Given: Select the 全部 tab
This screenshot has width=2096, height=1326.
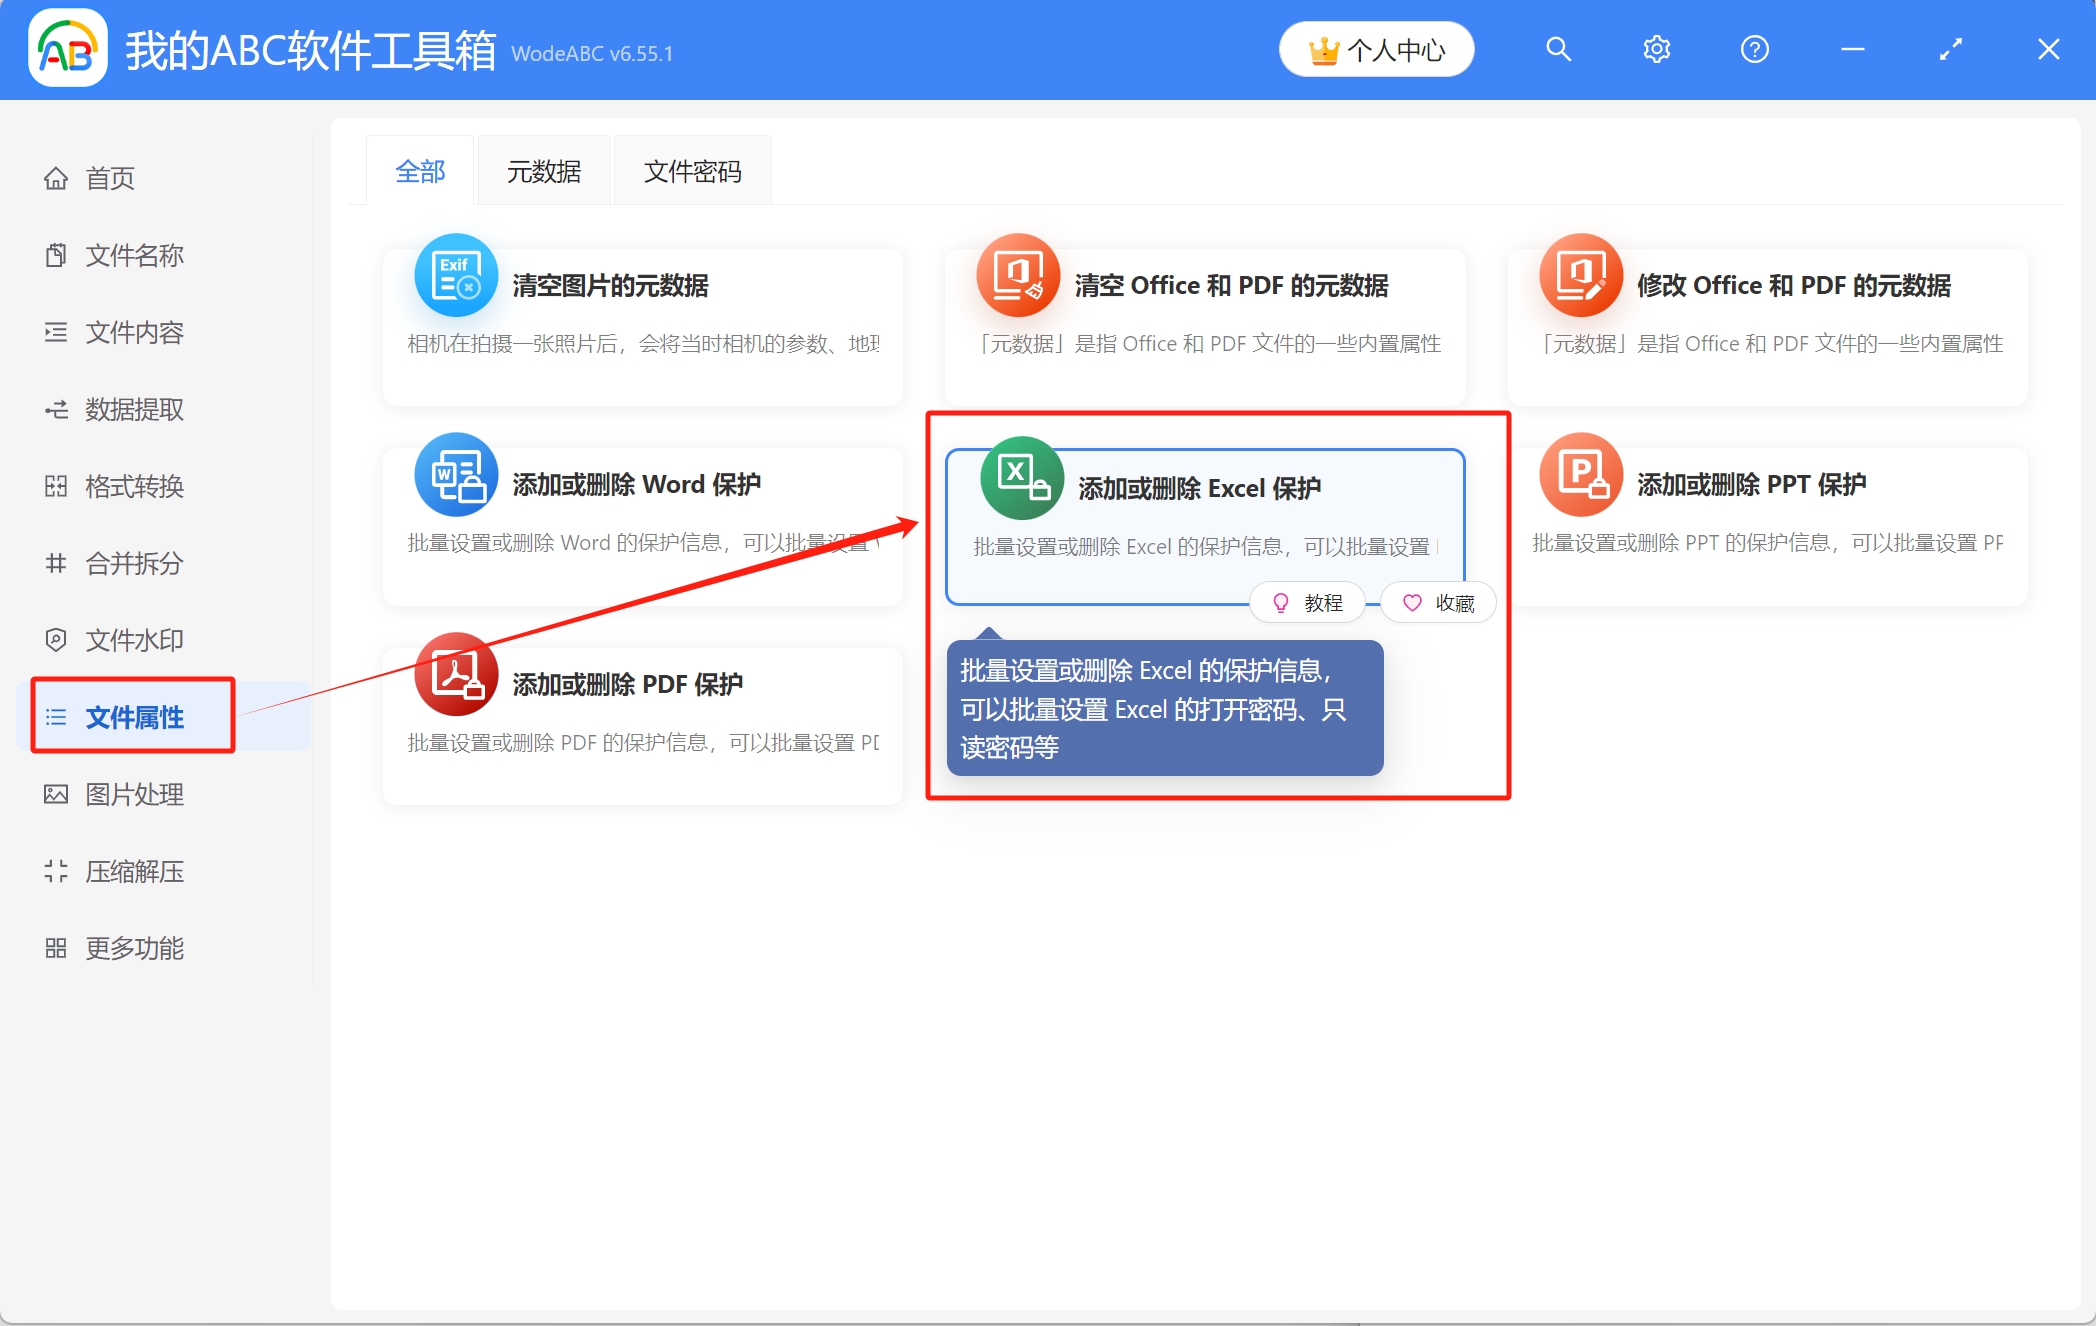Looking at the screenshot, I should [420, 171].
